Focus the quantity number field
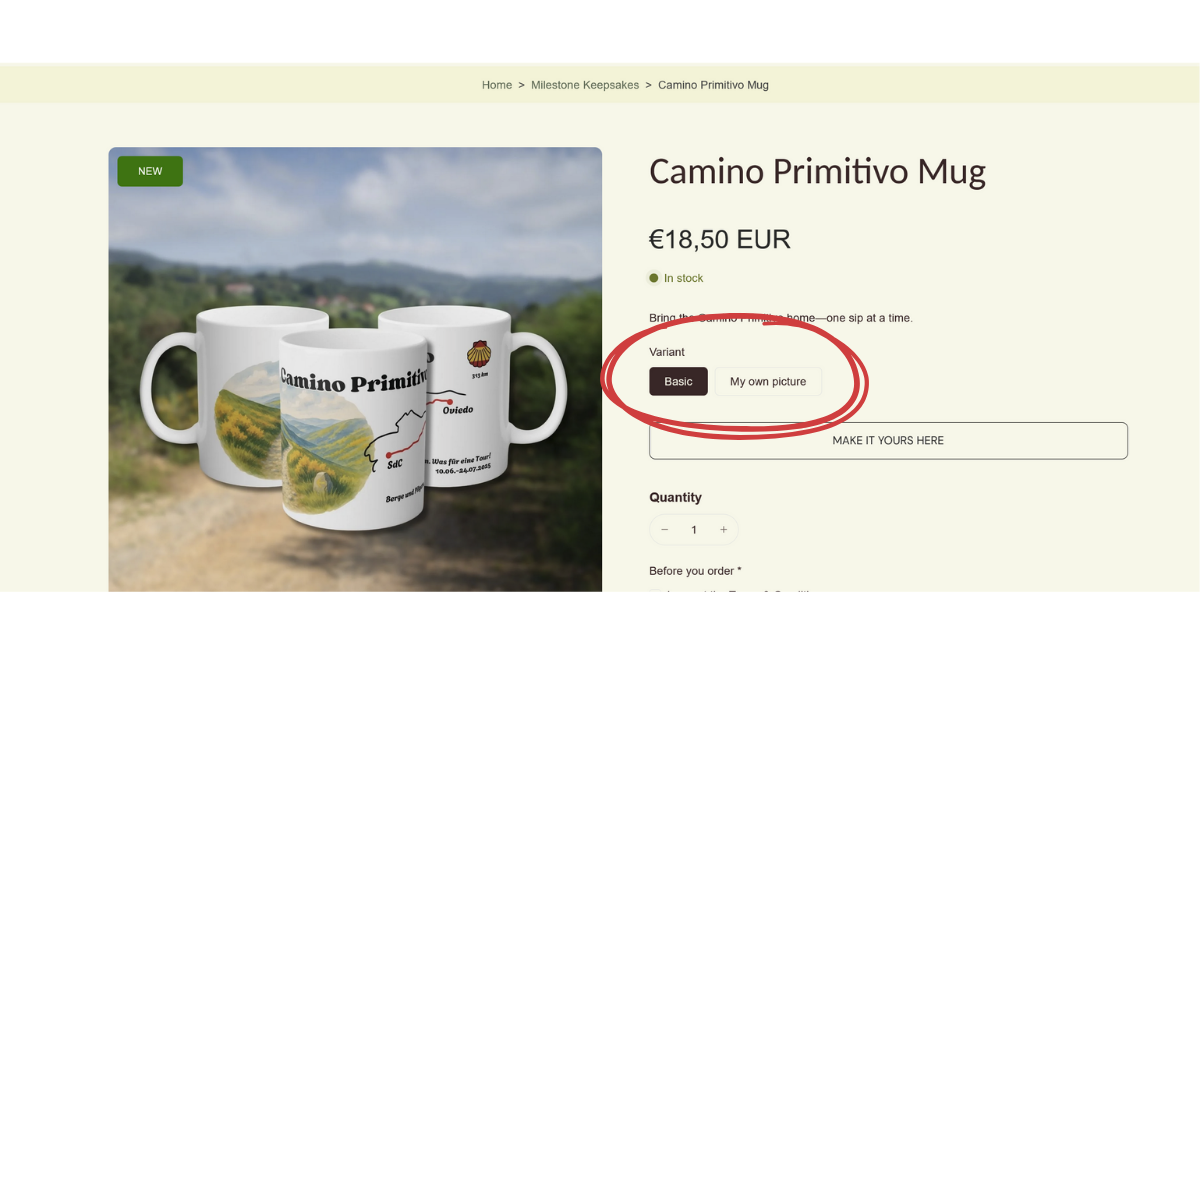 click(694, 530)
